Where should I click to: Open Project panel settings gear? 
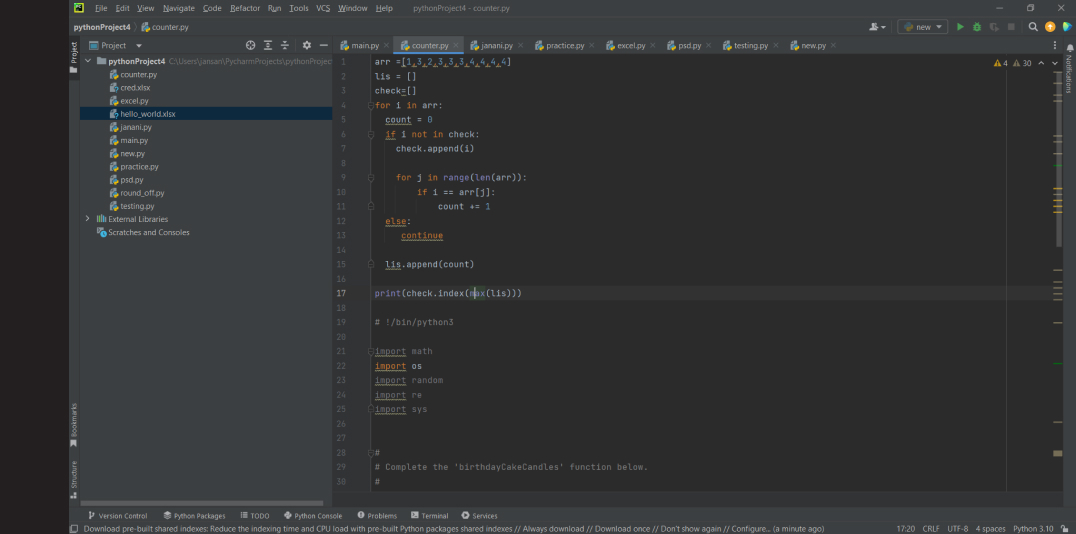point(307,45)
